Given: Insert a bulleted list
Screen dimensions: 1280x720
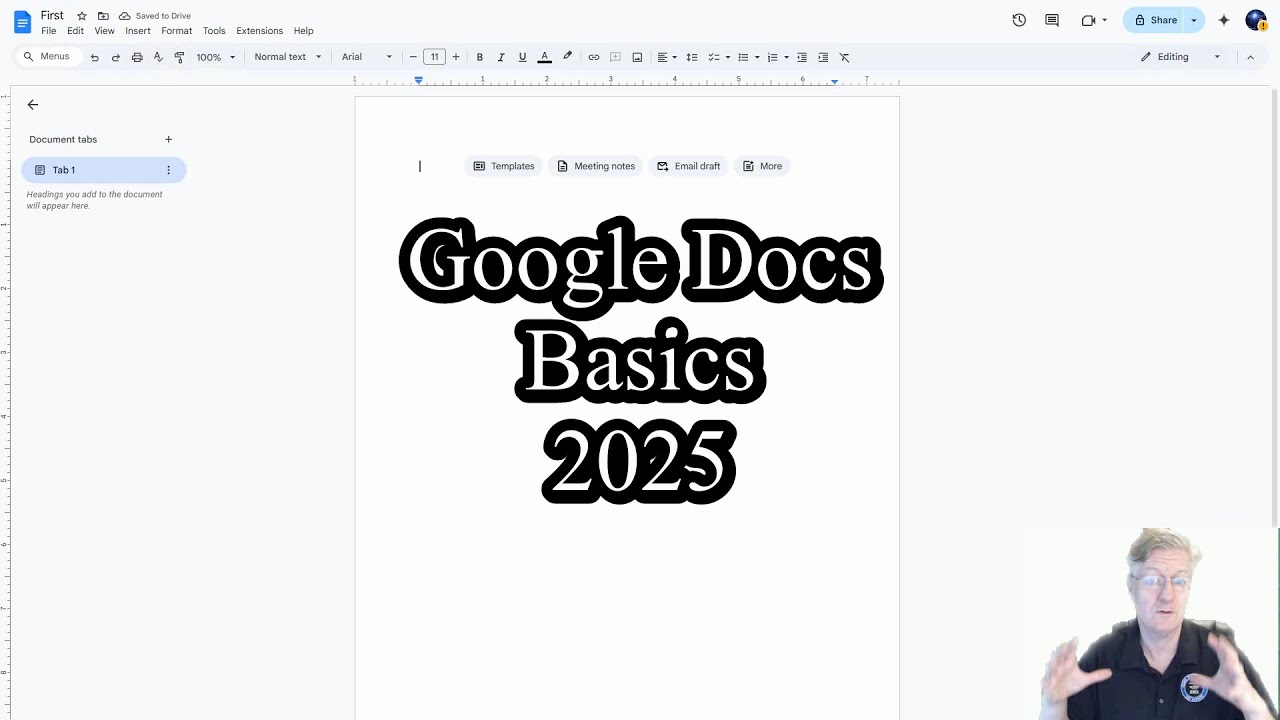Looking at the screenshot, I should 742,57.
